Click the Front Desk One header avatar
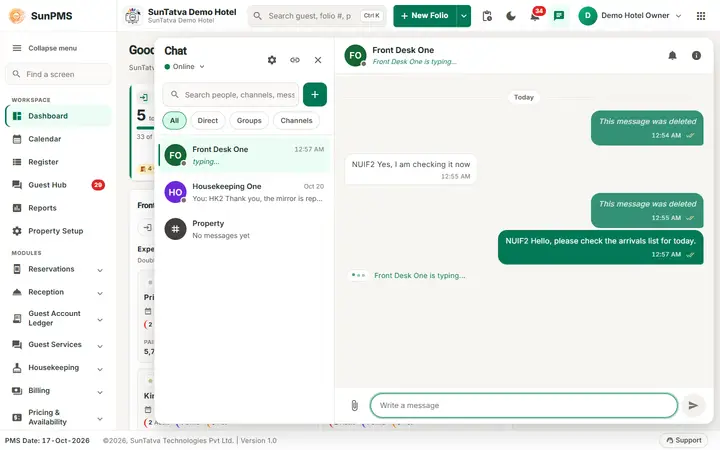Screen dimensions: 720x450 [355, 56]
